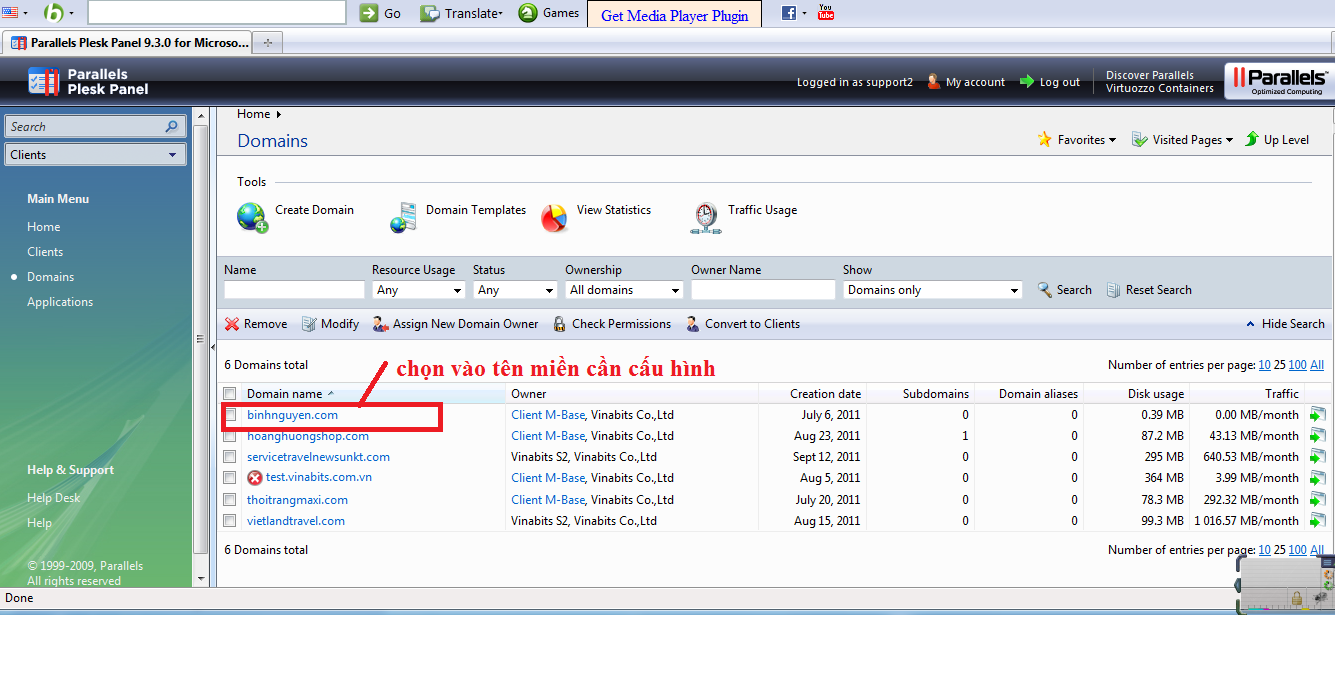This screenshot has height=696, width=1336.
Task: Select Clients in the Main Menu
Action: [x=45, y=252]
